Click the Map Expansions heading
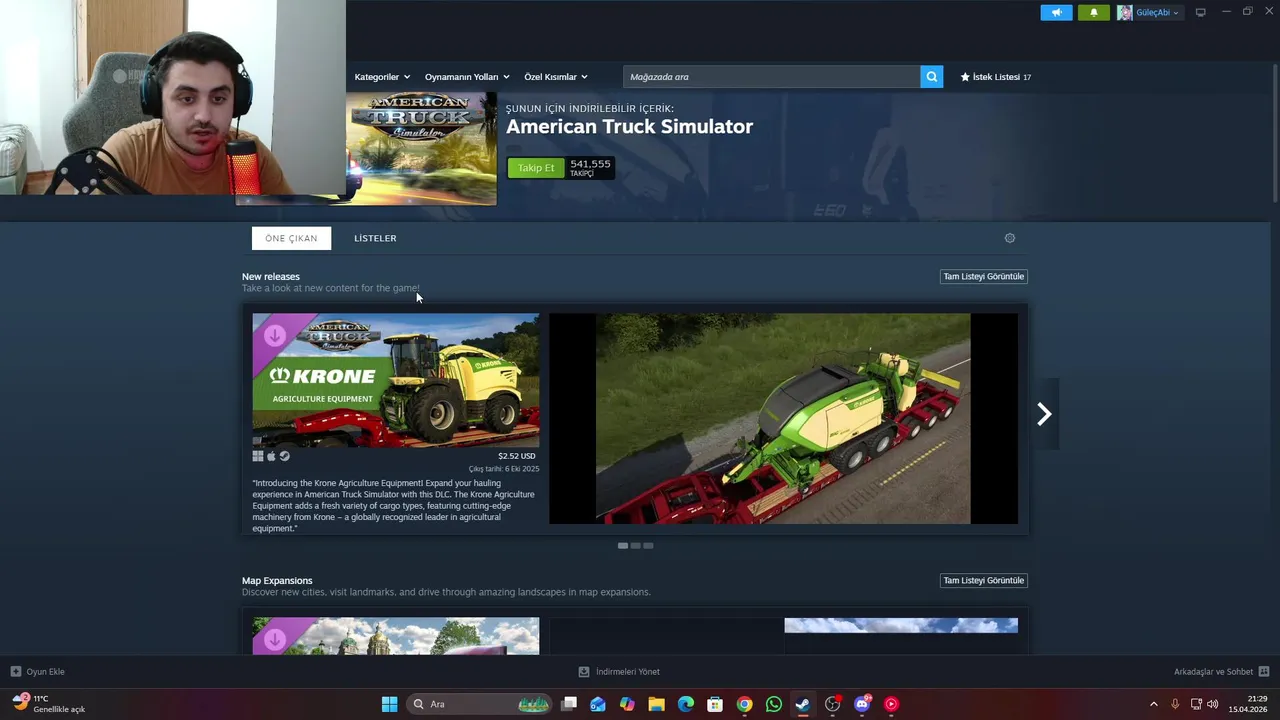Viewport: 1280px width, 720px height. (277, 581)
